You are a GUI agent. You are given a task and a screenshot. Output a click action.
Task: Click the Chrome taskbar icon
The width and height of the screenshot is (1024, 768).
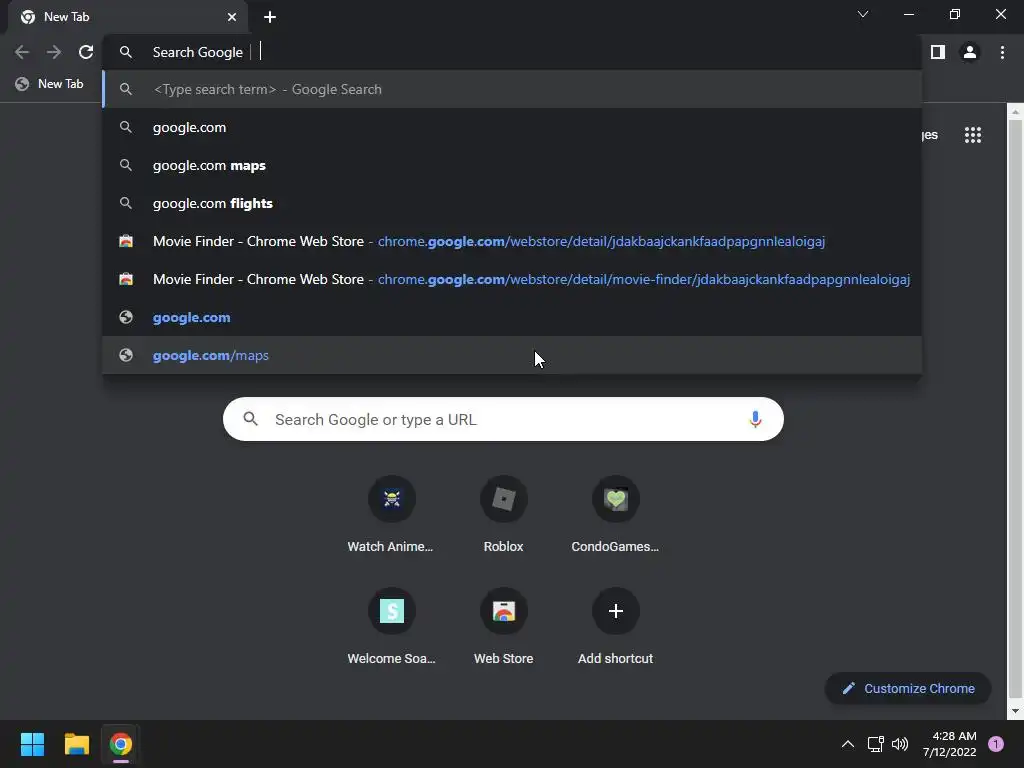[x=121, y=744]
